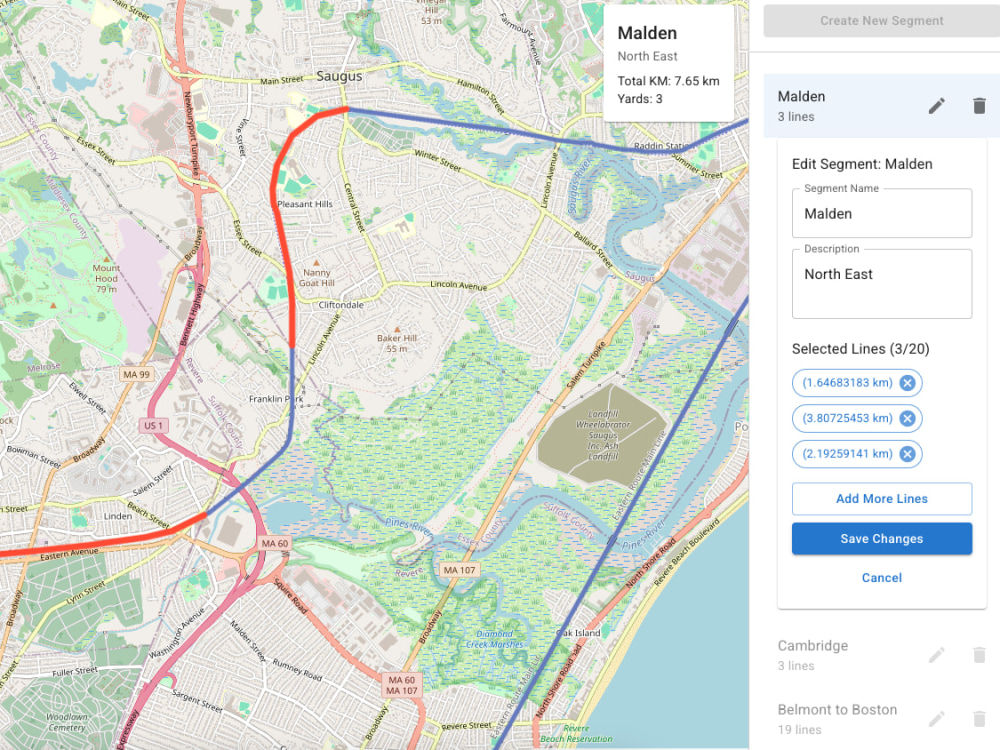Click Add More Lines button
Screen dimensions: 1000x750
point(881,499)
